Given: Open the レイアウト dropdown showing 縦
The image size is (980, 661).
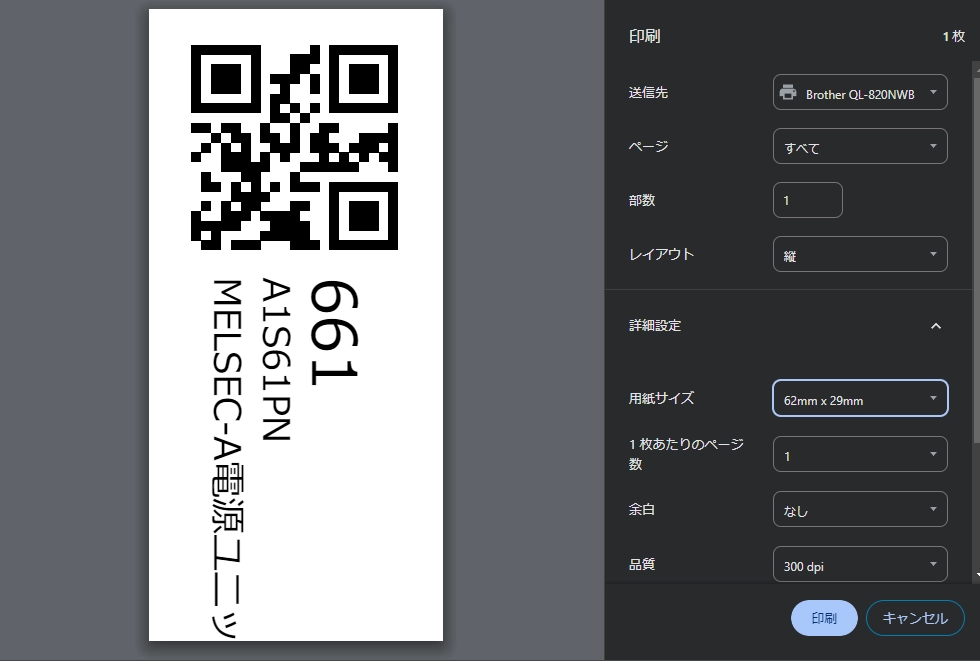Looking at the screenshot, I should click(860, 254).
